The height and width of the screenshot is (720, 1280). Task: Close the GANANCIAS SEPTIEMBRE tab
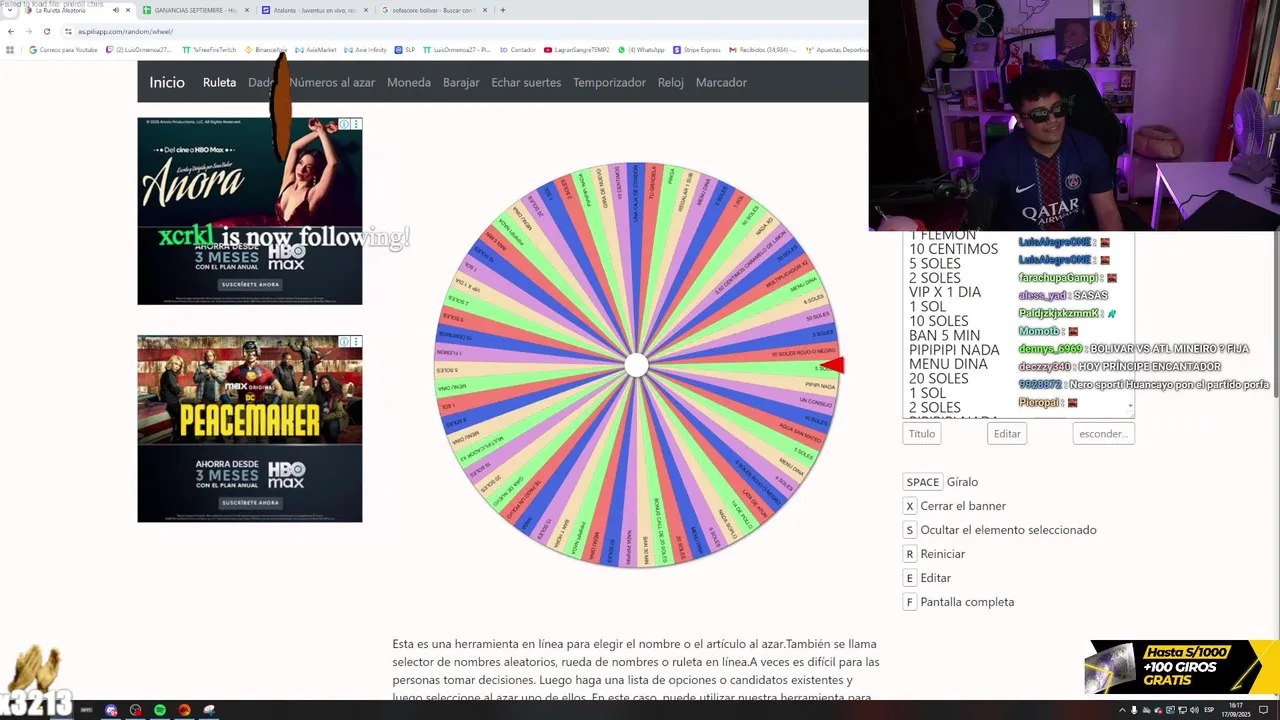[x=247, y=10]
